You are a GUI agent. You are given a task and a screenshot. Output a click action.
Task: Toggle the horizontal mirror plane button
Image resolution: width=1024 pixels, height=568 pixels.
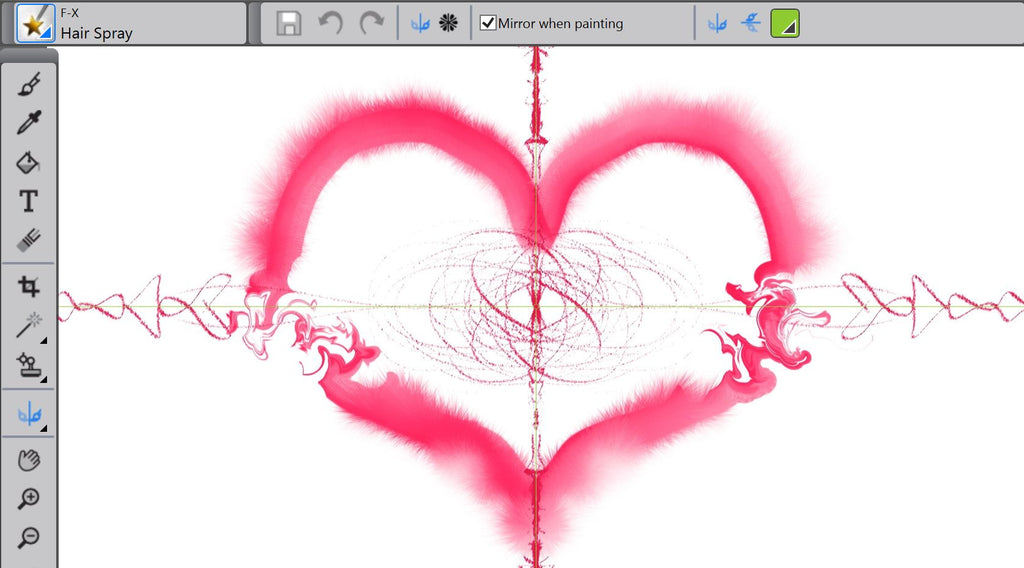point(750,23)
